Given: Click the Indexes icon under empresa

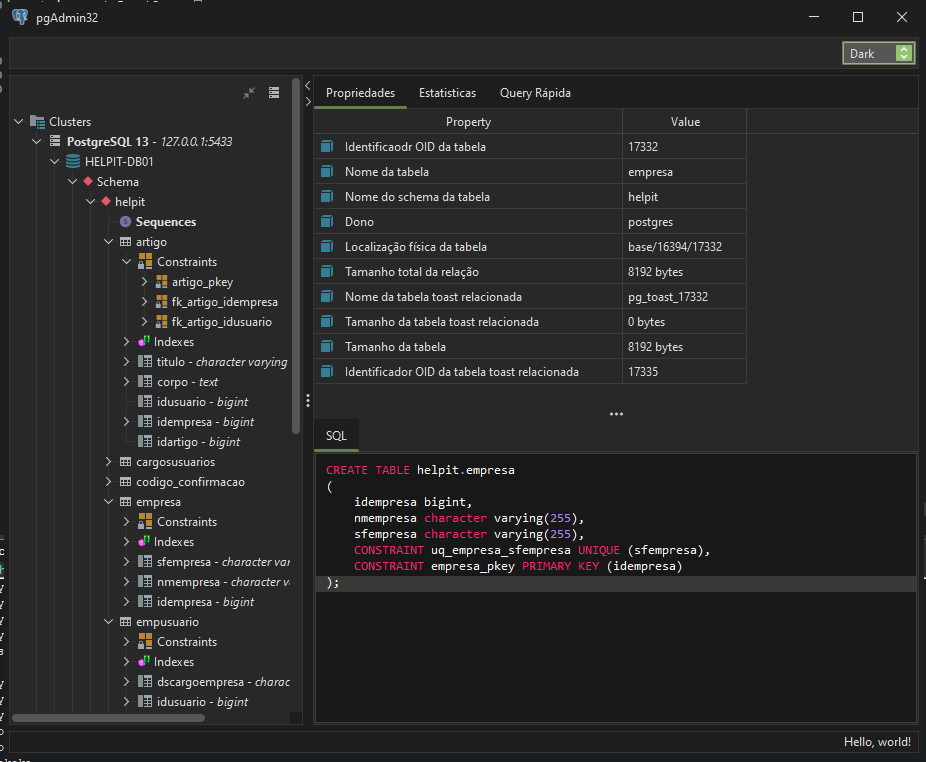Looking at the screenshot, I should coord(144,542).
